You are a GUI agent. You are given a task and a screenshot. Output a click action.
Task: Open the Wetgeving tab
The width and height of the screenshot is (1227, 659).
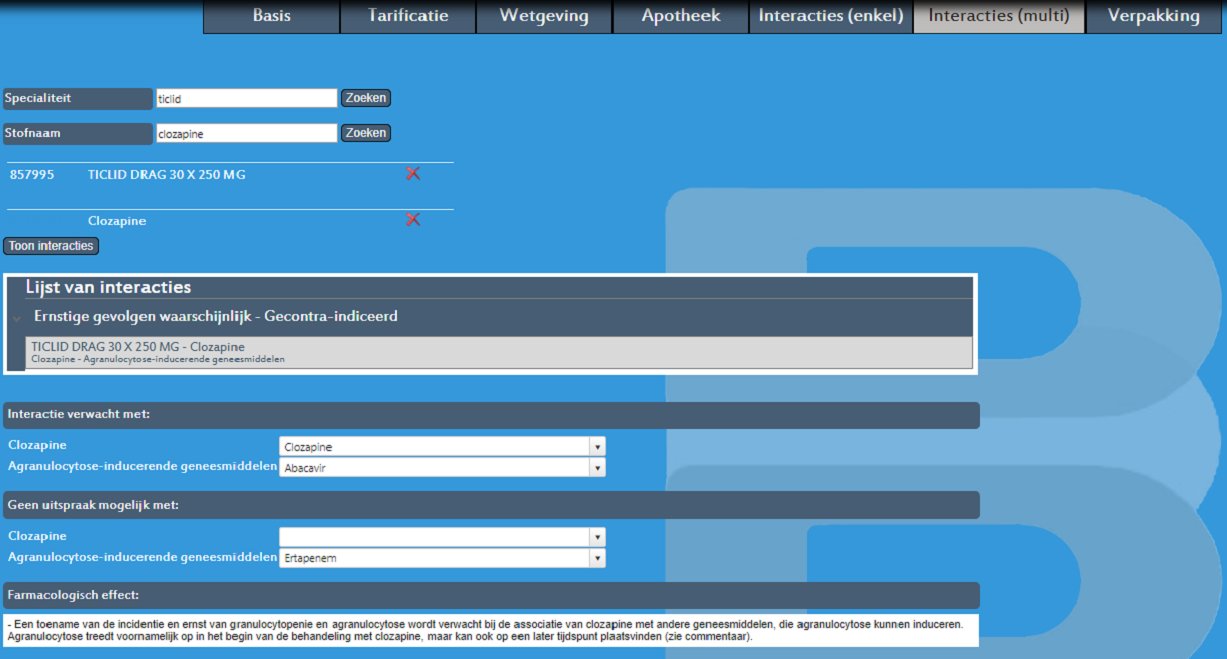click(x=544, y=17)
